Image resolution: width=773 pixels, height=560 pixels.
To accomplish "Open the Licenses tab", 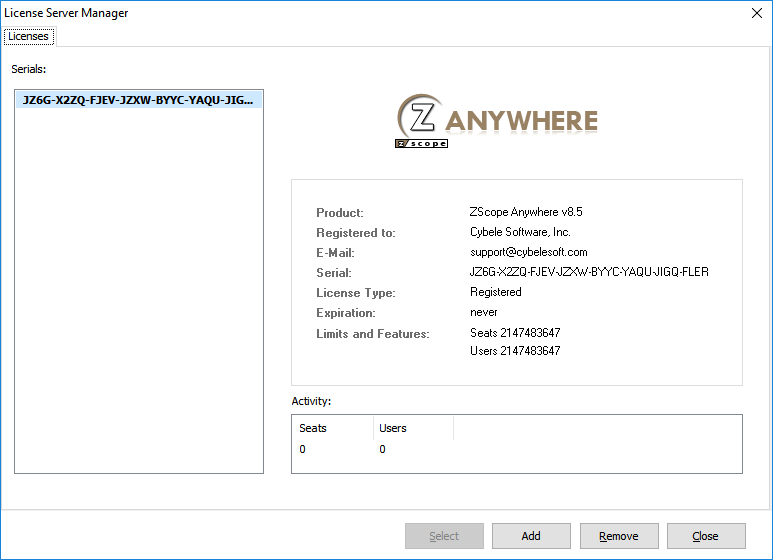I will point(29,36).
